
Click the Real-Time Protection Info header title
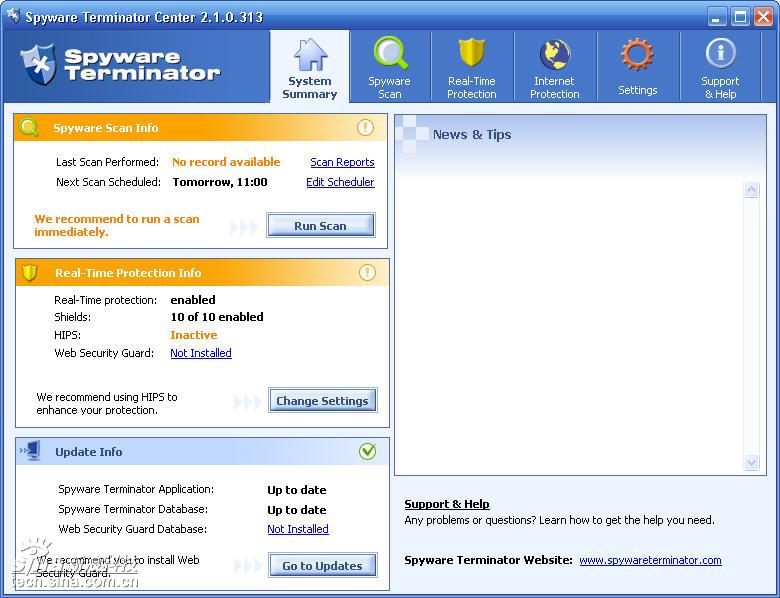[128, 273]
